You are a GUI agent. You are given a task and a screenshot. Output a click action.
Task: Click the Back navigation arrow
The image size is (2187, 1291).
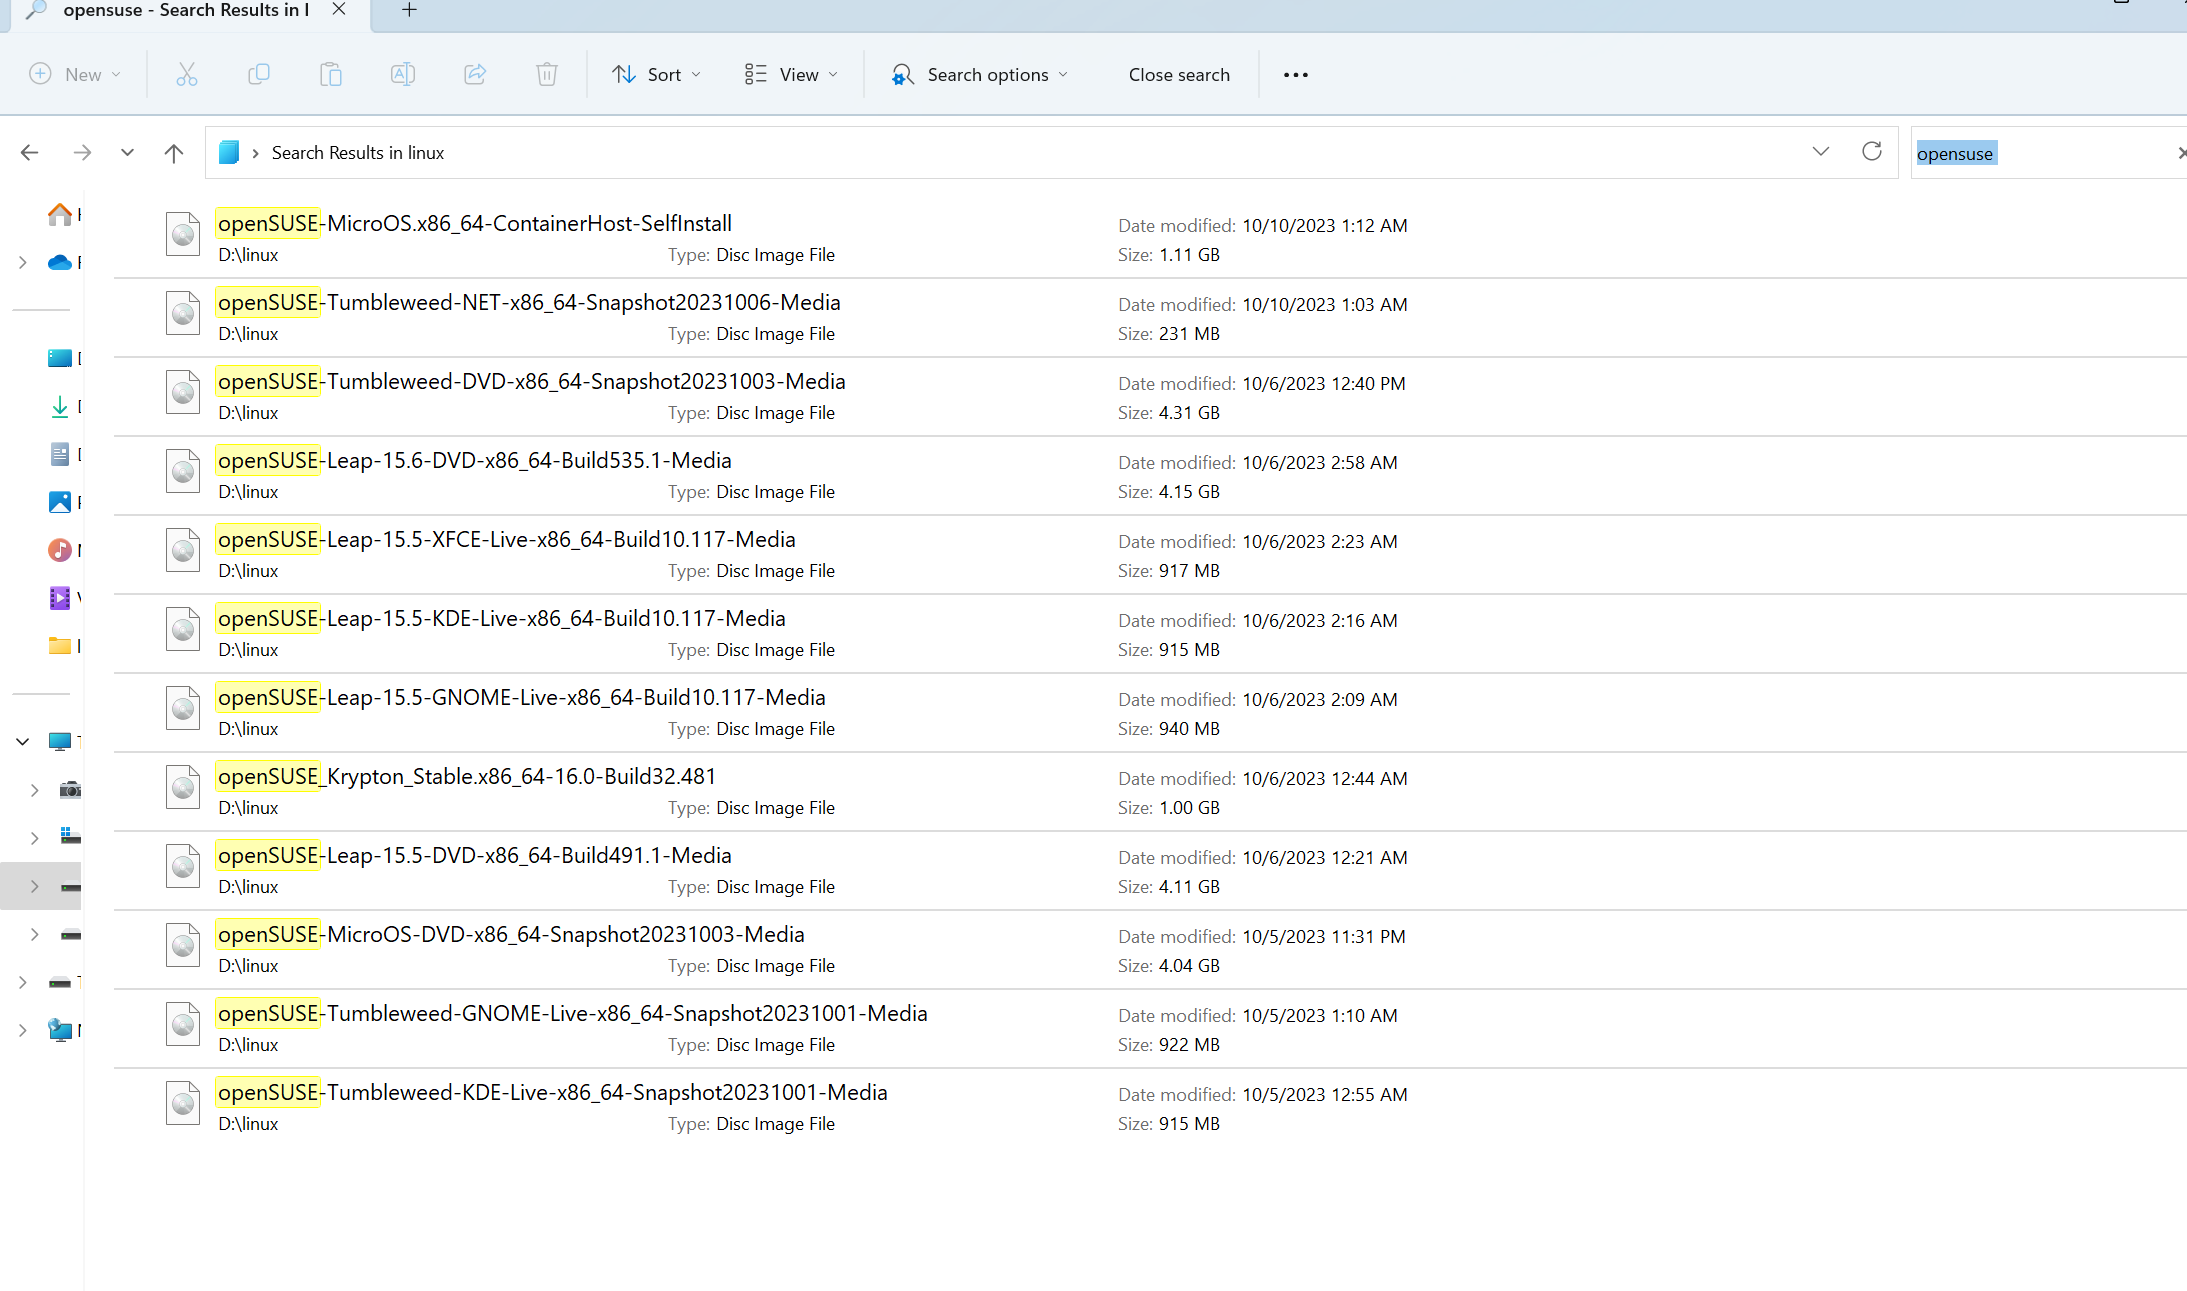(30, 153)
